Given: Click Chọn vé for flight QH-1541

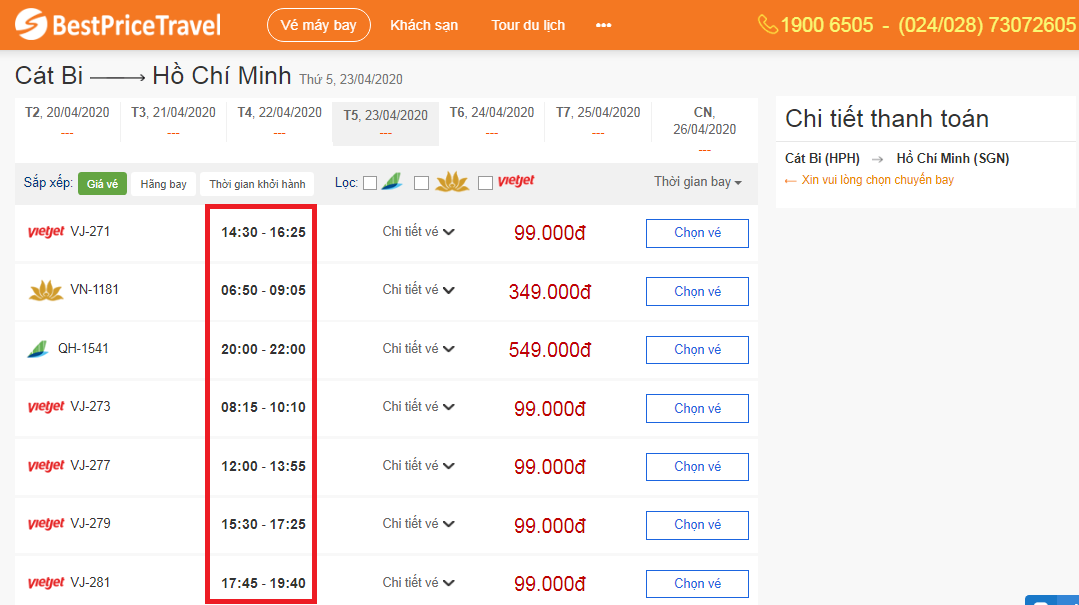Looking at the screenshot, I should pos(697,350).
